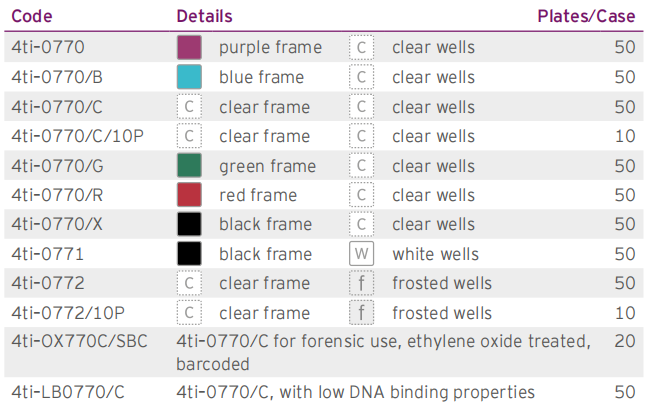The height and width of the screenshot is (407, 648).
Task: Select product code 4ti-OX770C/SBC
Action: pos(79,341)
